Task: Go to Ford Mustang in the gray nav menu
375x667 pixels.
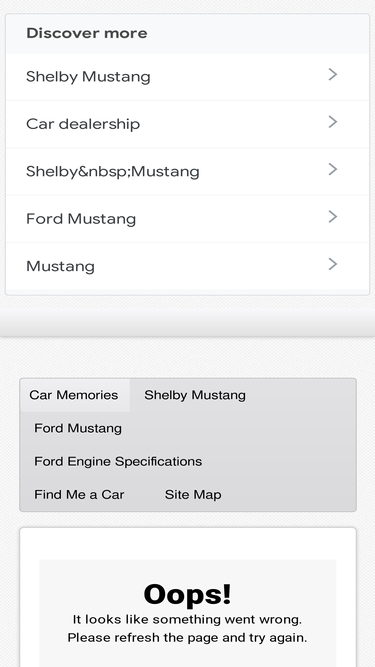Action: pos(78,428)
